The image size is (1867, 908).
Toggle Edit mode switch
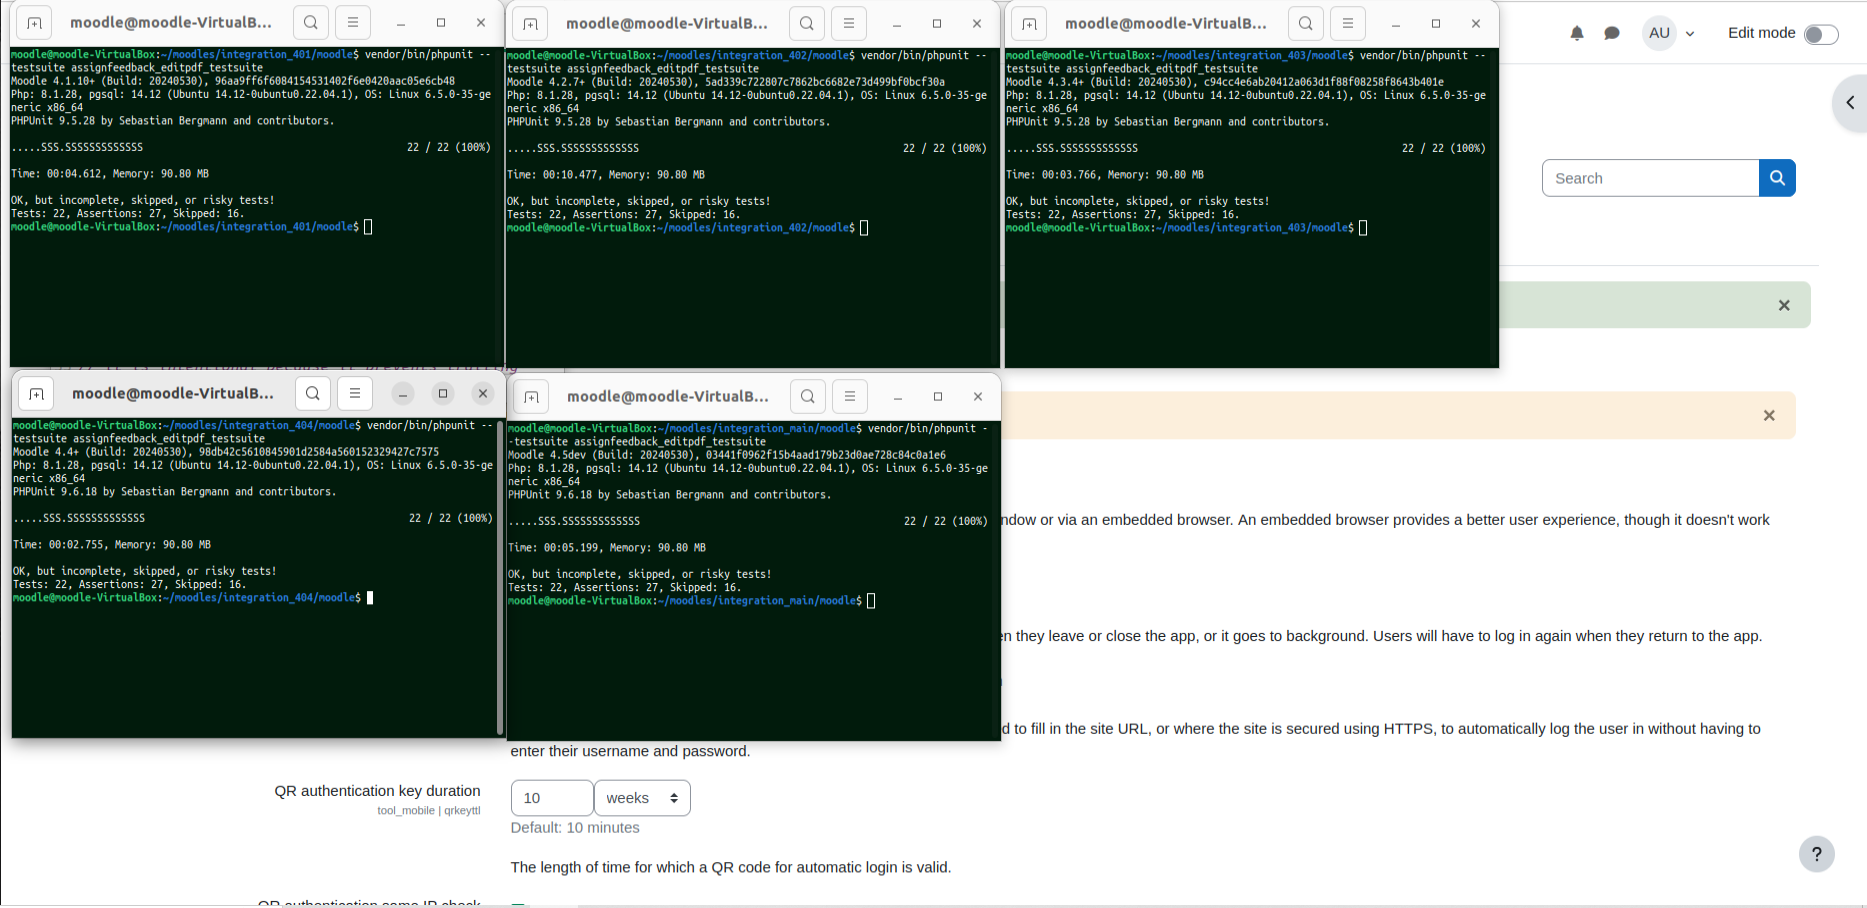click(1821, 34)
